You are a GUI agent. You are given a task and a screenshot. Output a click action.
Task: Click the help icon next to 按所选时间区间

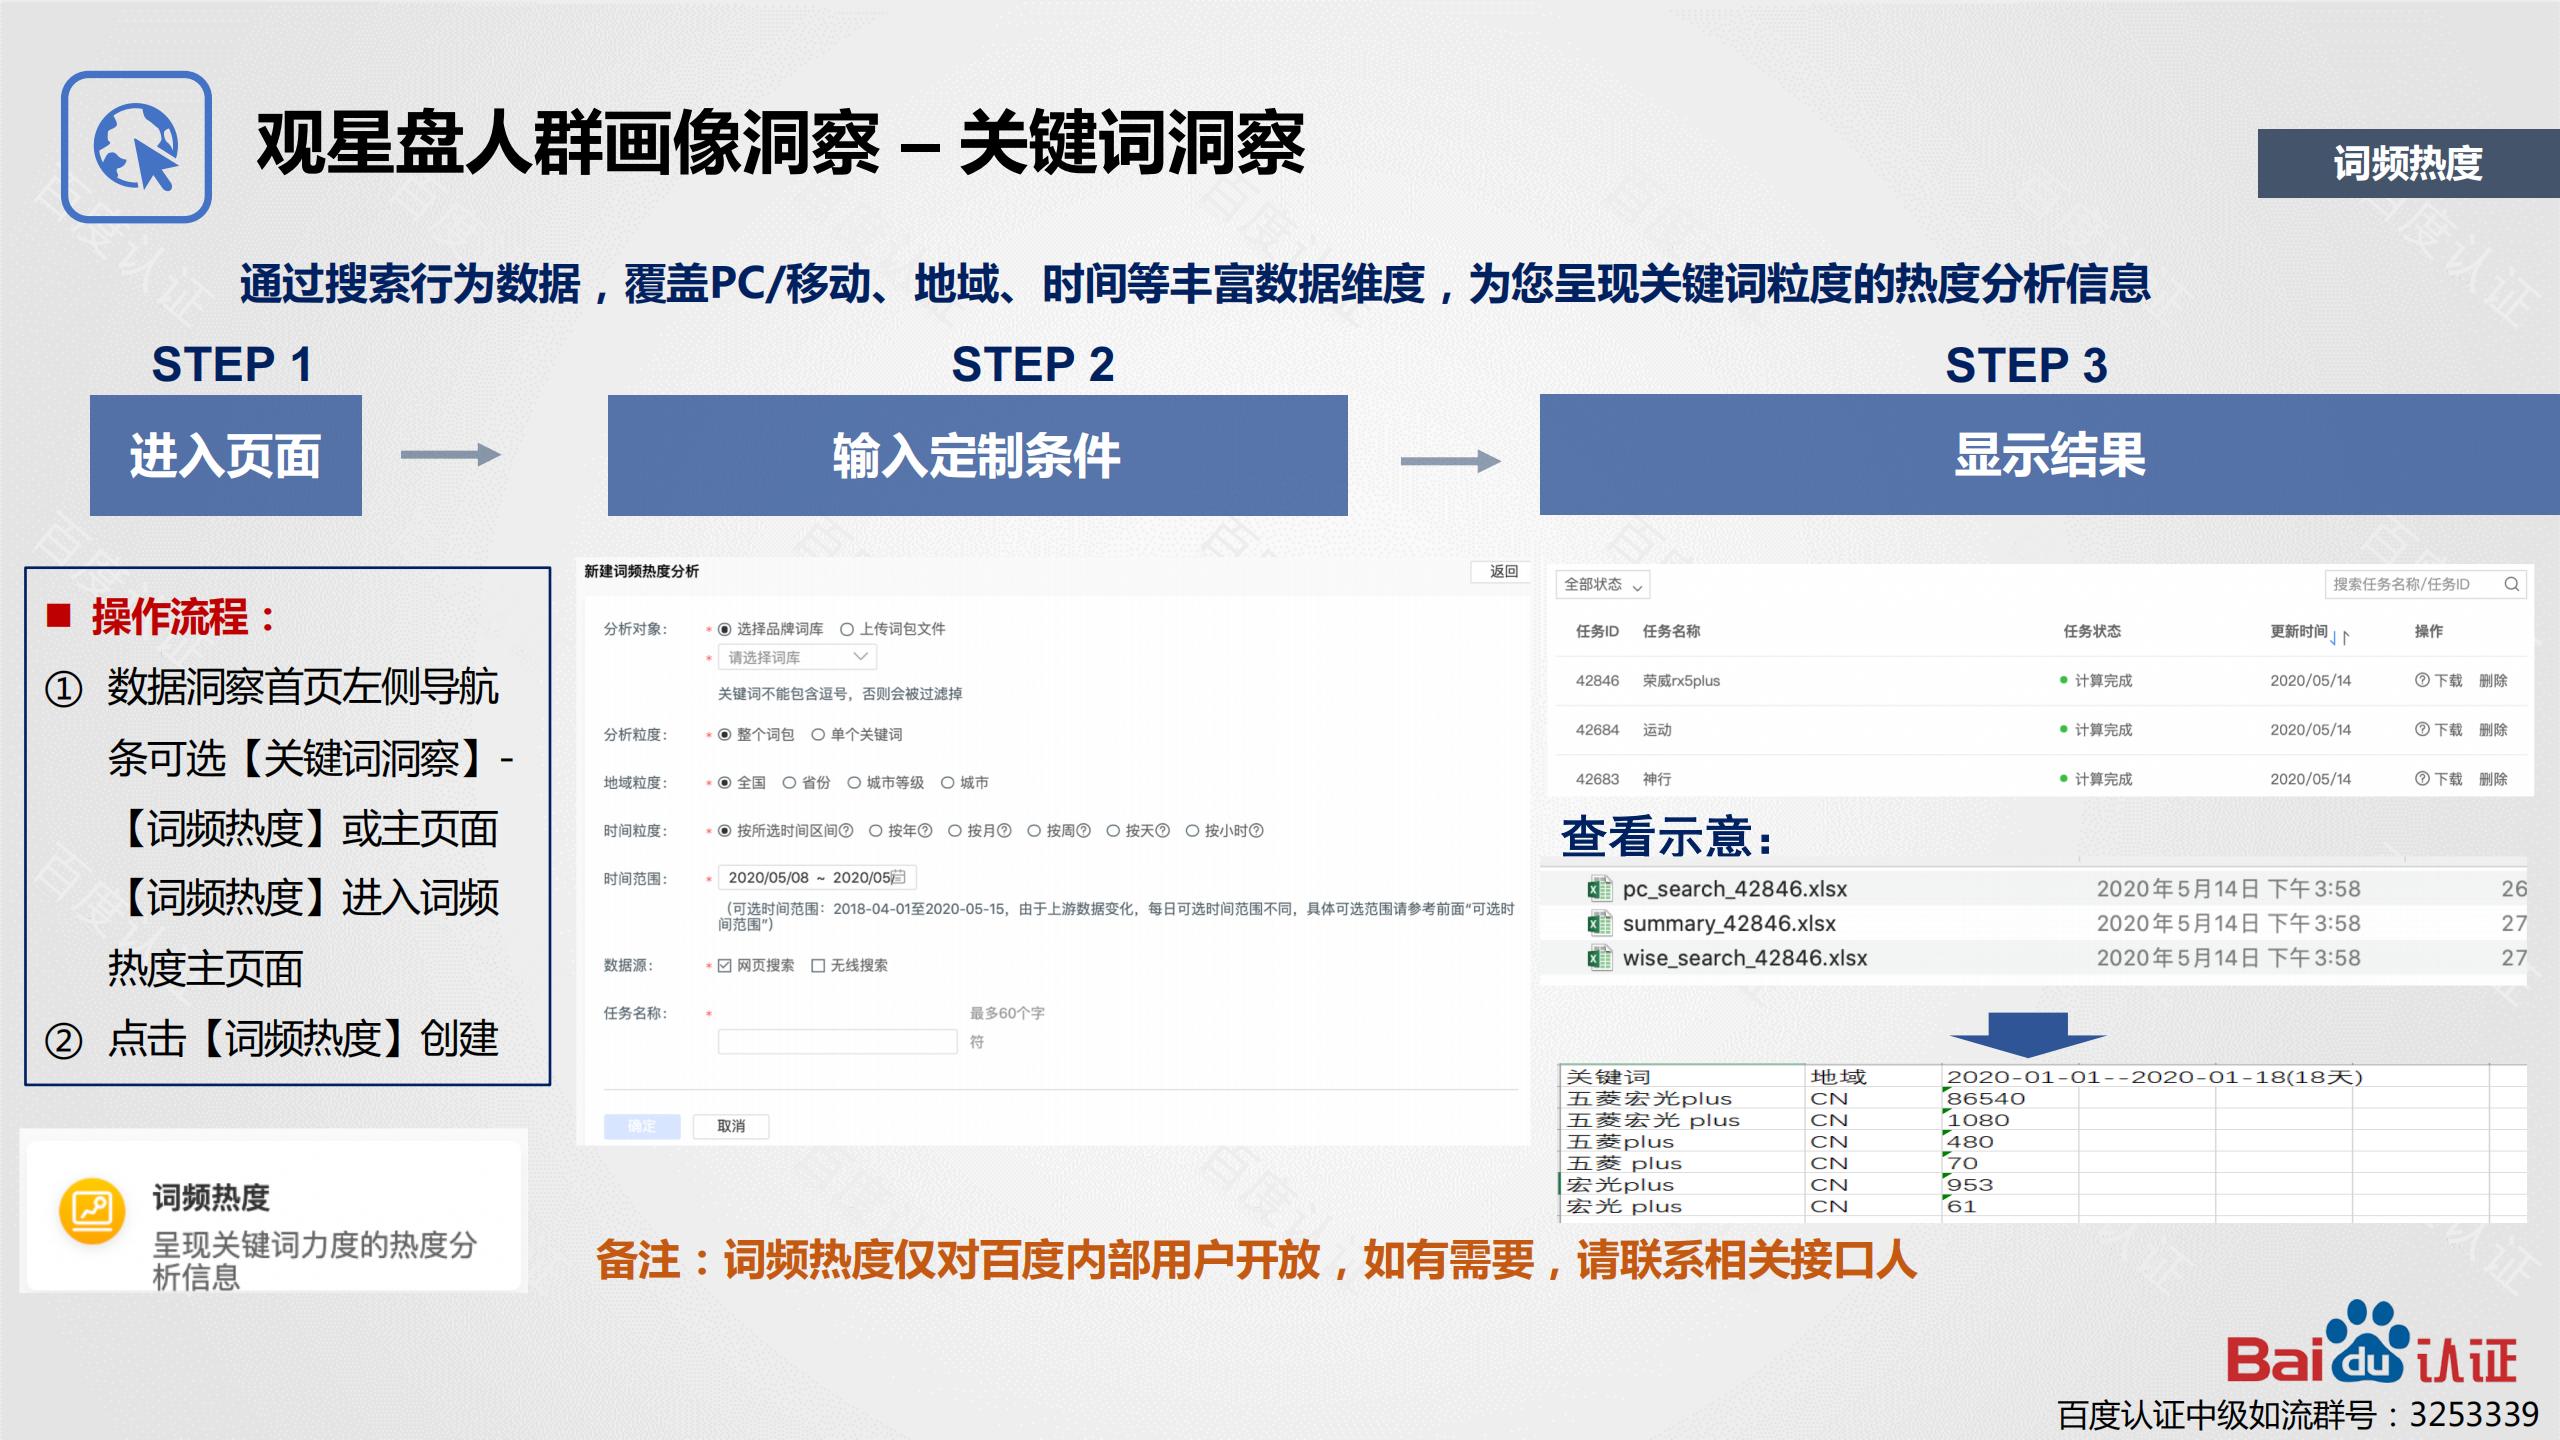(x=846, y=831)
